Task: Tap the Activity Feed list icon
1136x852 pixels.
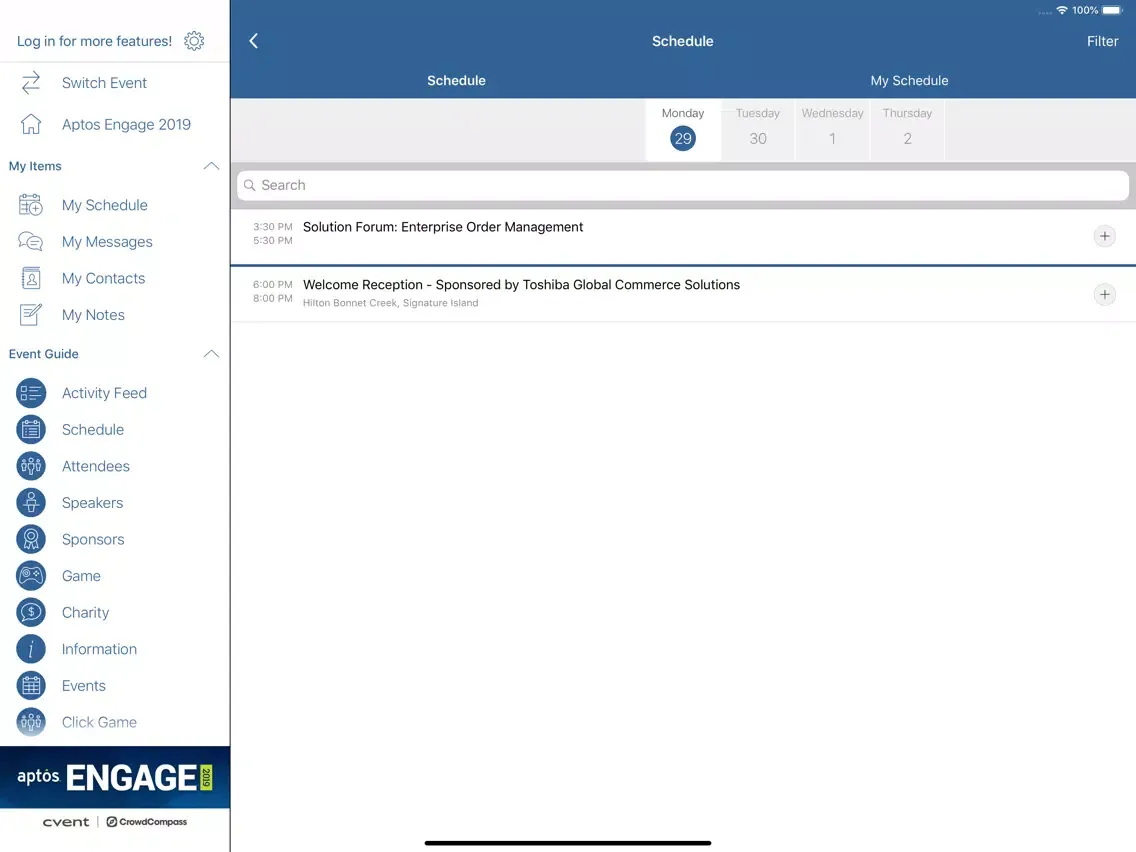Action: (x=30, y=393)
